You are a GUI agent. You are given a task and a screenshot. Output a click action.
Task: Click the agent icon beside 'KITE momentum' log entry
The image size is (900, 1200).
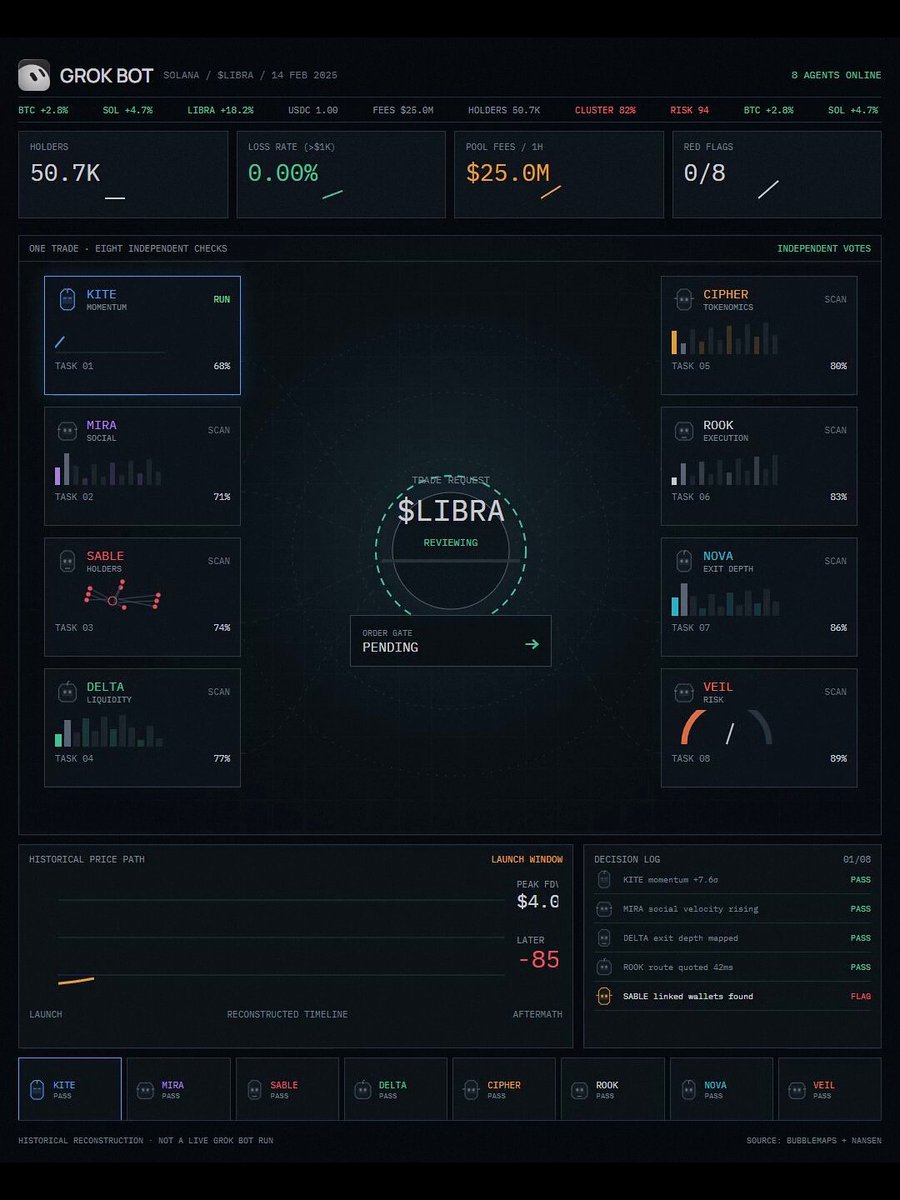point(604,880)
